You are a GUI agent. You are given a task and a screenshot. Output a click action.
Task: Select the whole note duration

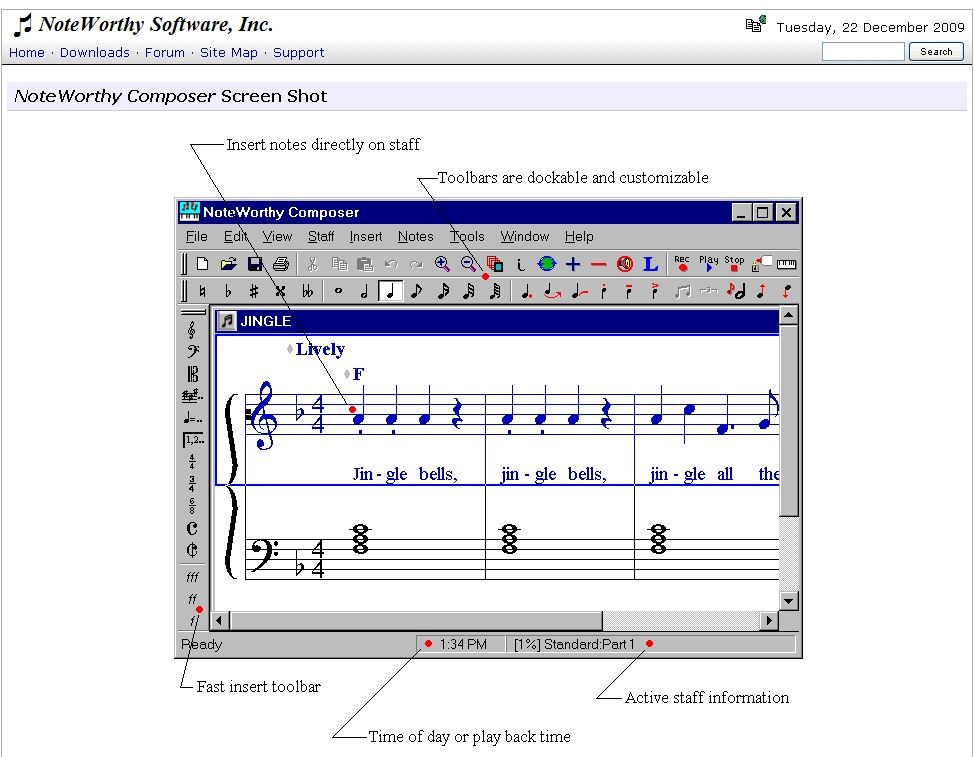pos(338,291)
